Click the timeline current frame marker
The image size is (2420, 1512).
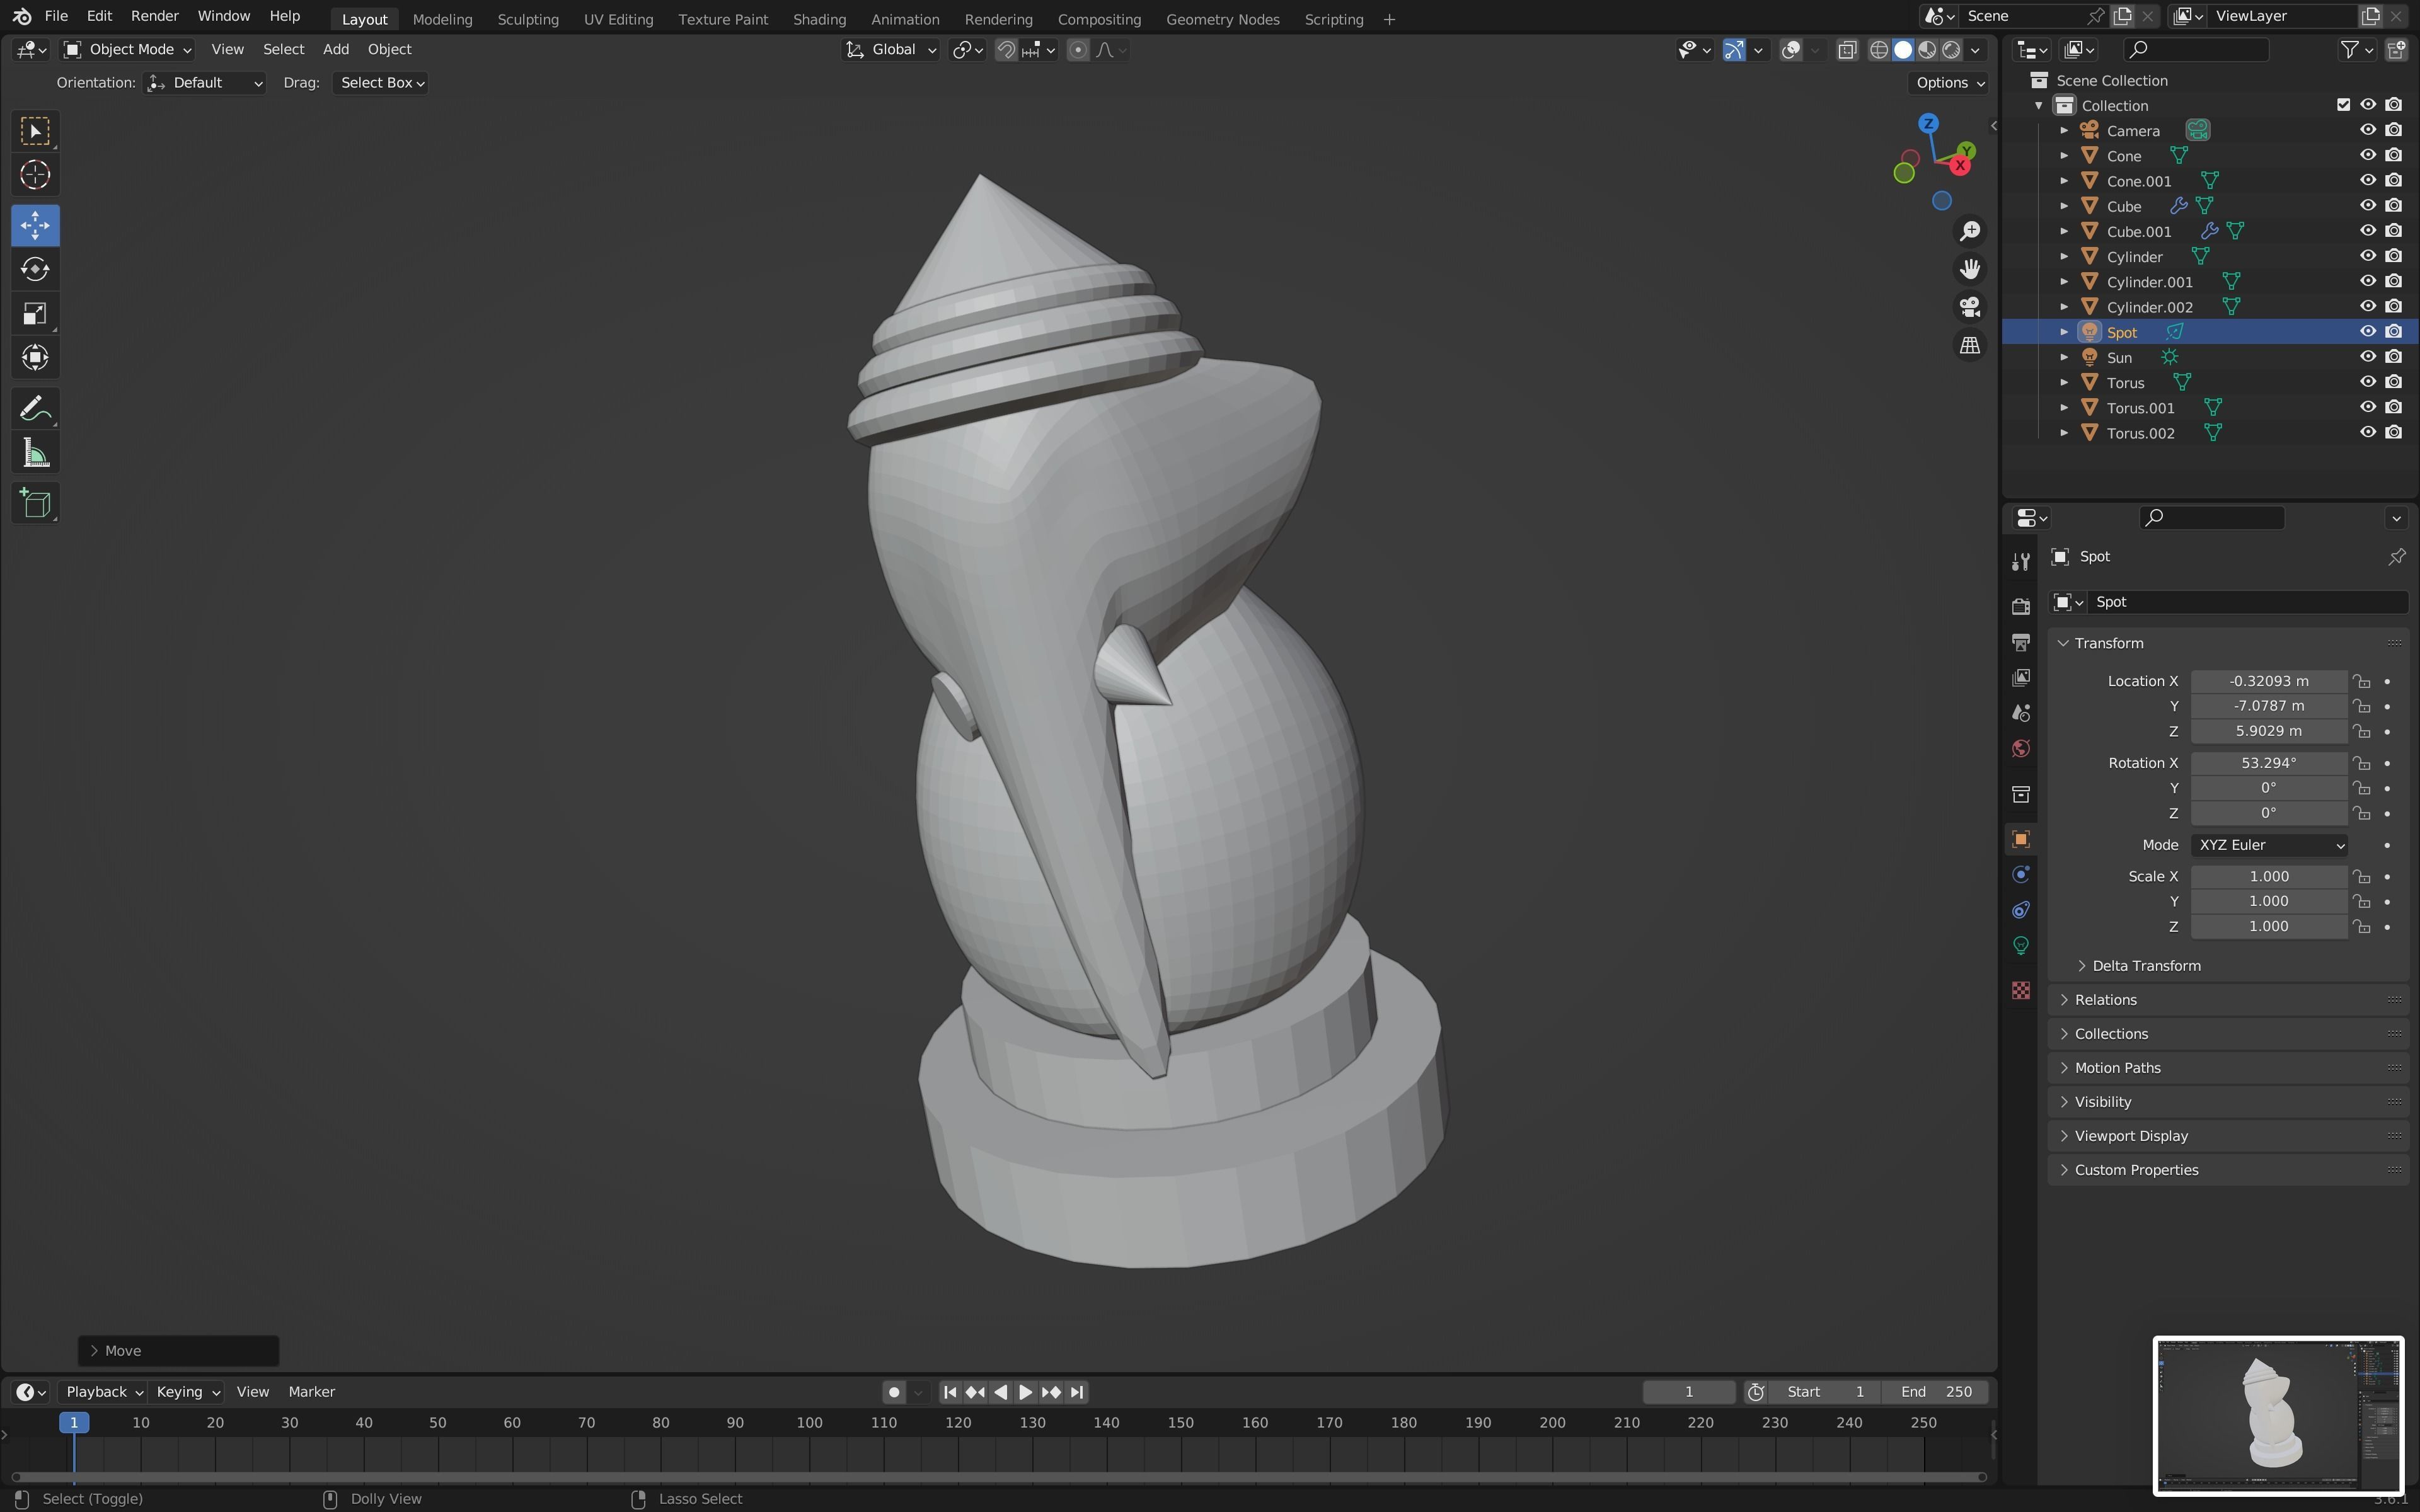point(74,1422)
